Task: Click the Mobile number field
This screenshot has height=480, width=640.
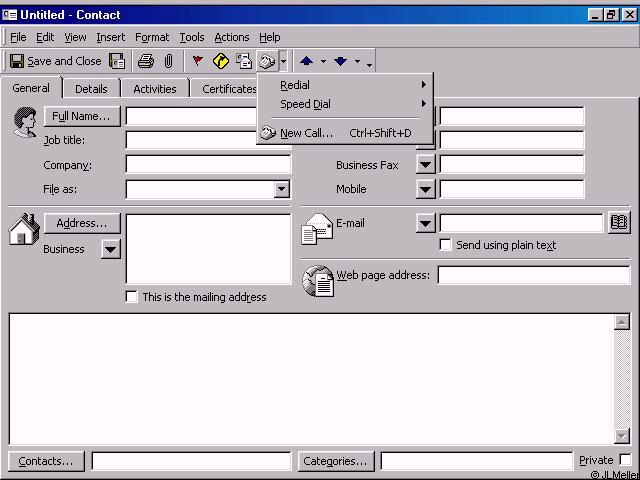Action: coord(512,189)
